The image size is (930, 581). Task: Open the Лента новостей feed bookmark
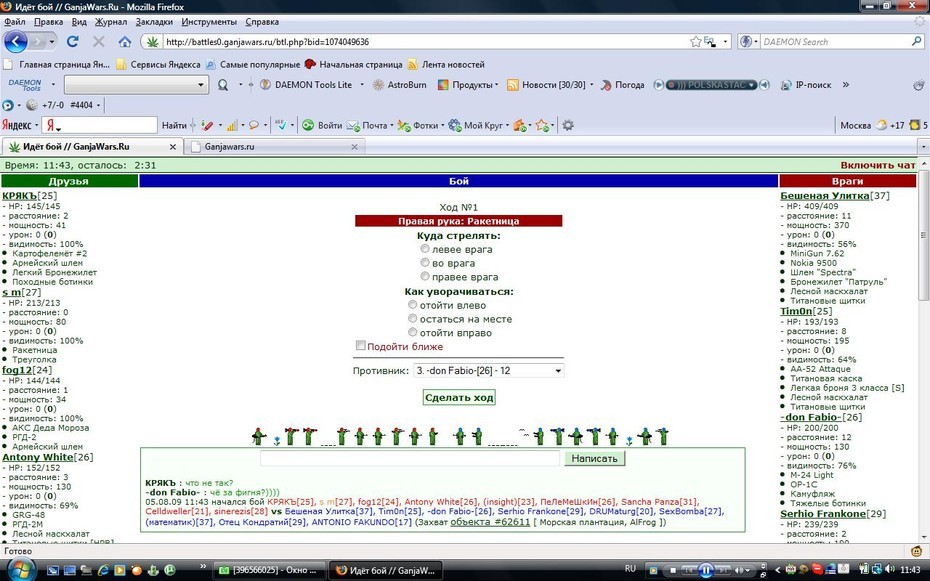click(446, 65)
